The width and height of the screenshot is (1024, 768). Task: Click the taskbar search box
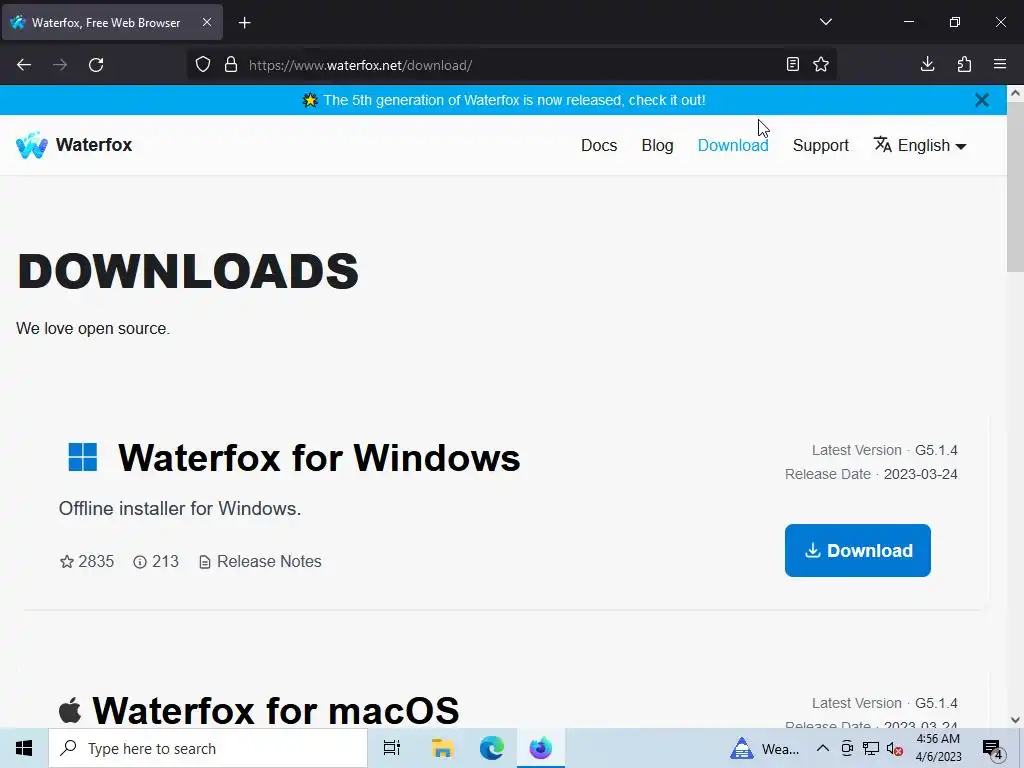tap(208, 748)
